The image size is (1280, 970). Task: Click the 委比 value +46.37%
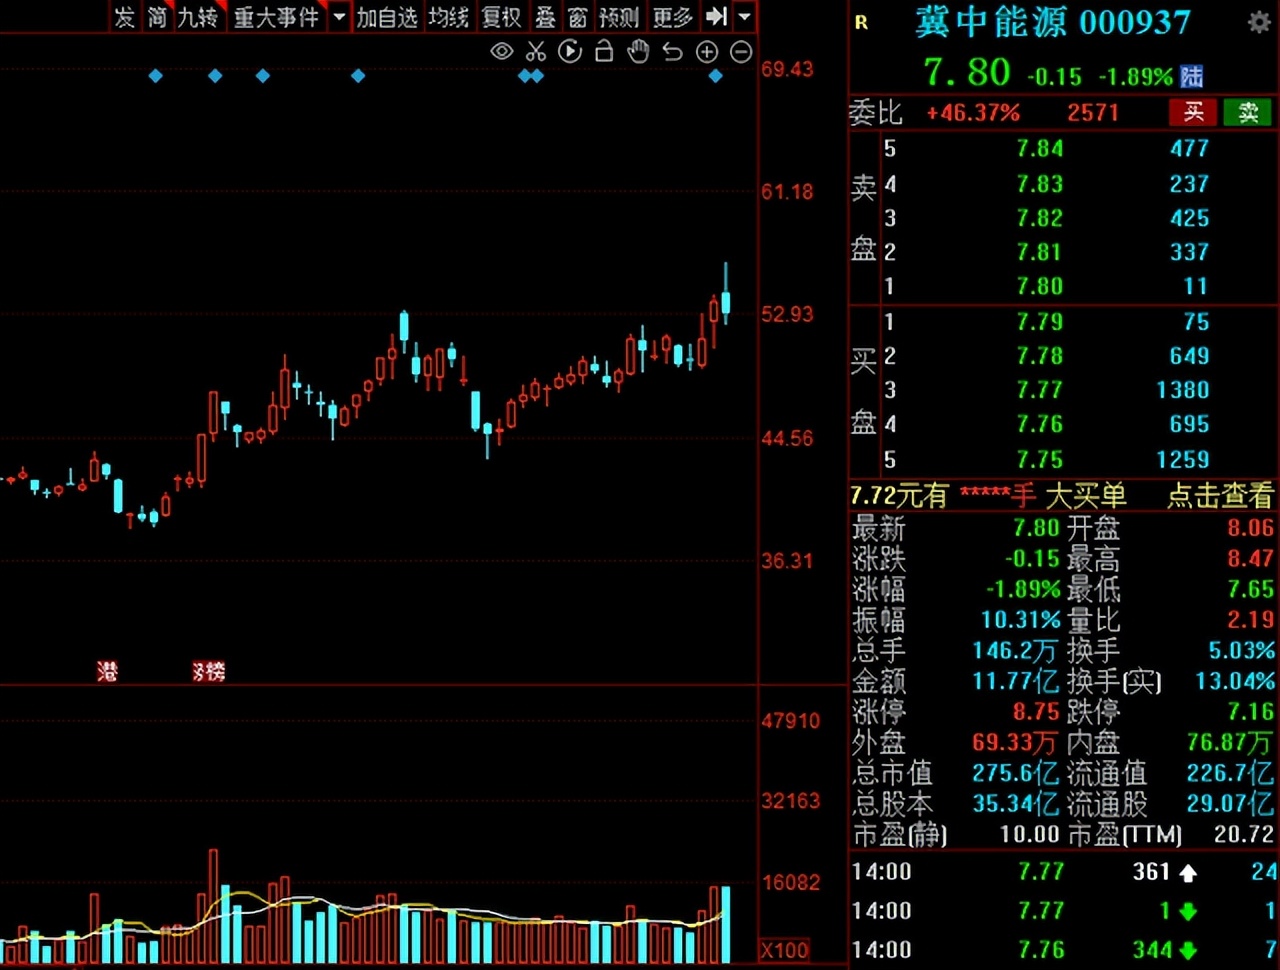click(x=973, y=113)
